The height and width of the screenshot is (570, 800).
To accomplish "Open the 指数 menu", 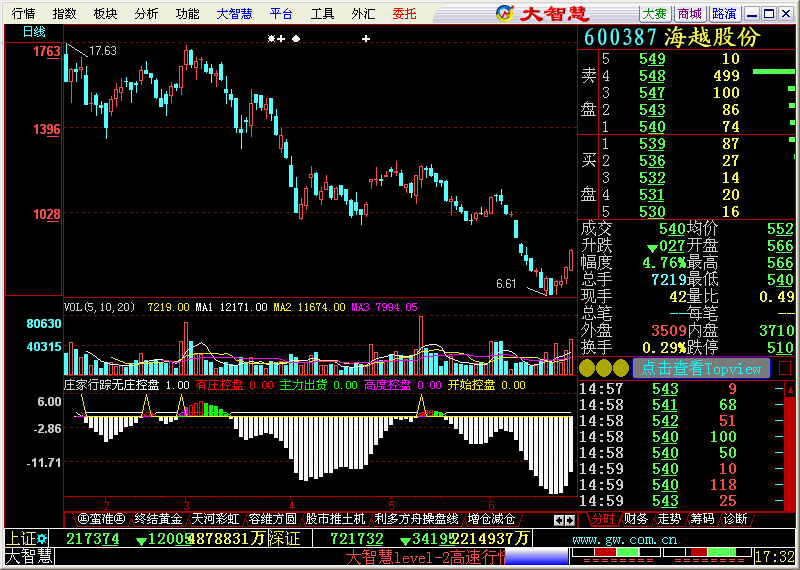I will tap(65, 14).
